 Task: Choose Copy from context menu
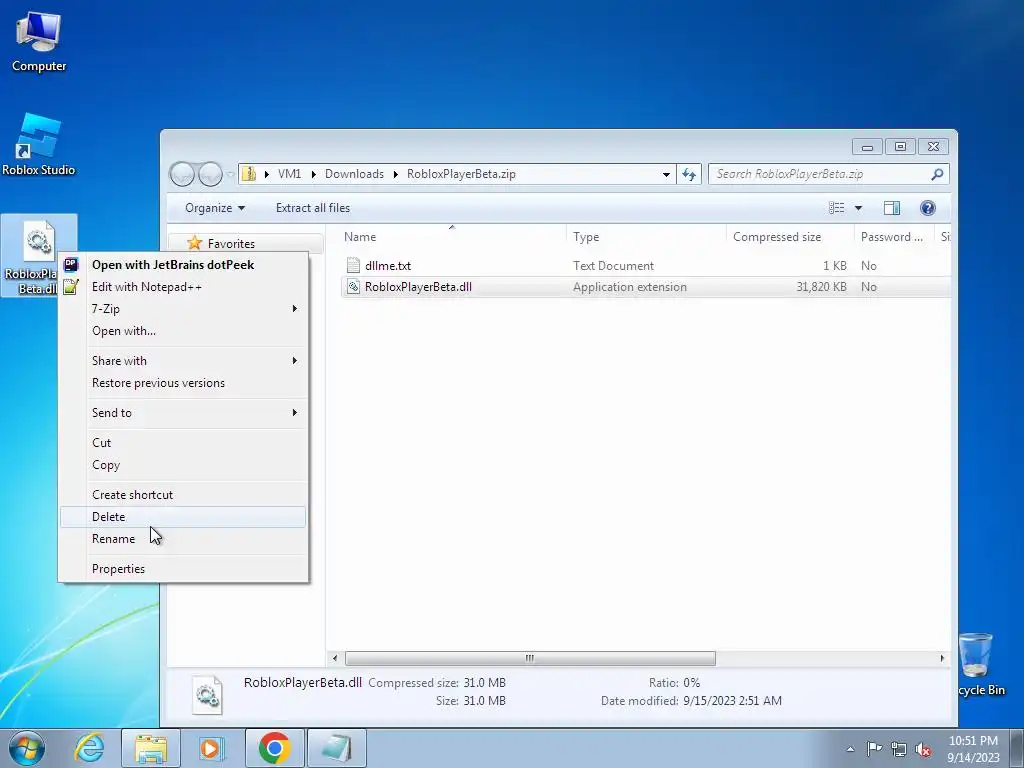tap(183, 465)
